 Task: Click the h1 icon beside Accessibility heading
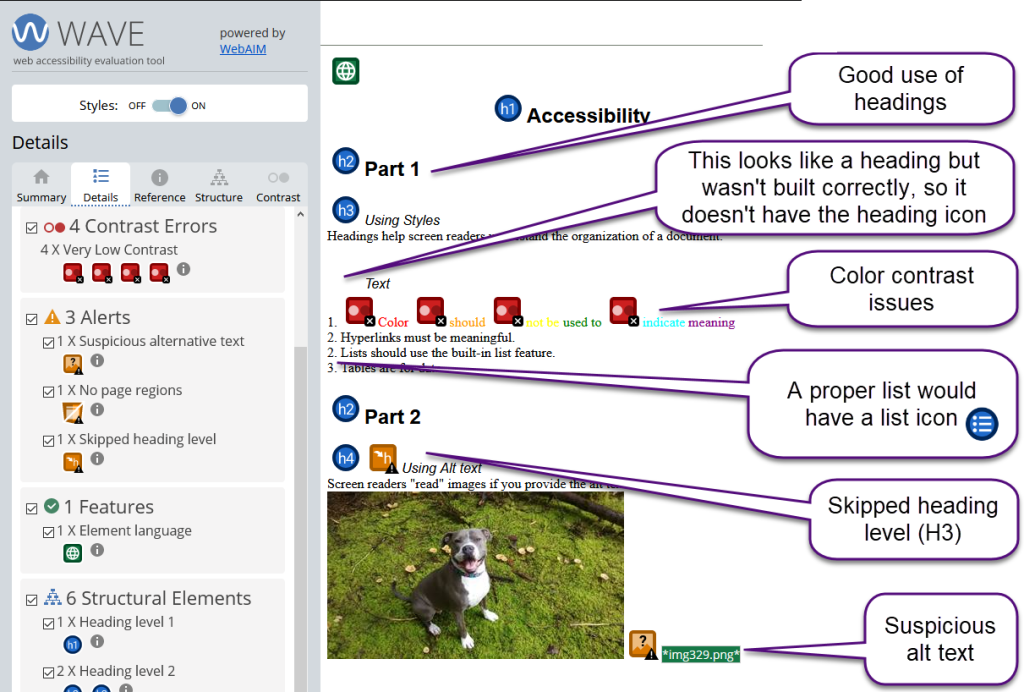point(508,109)
